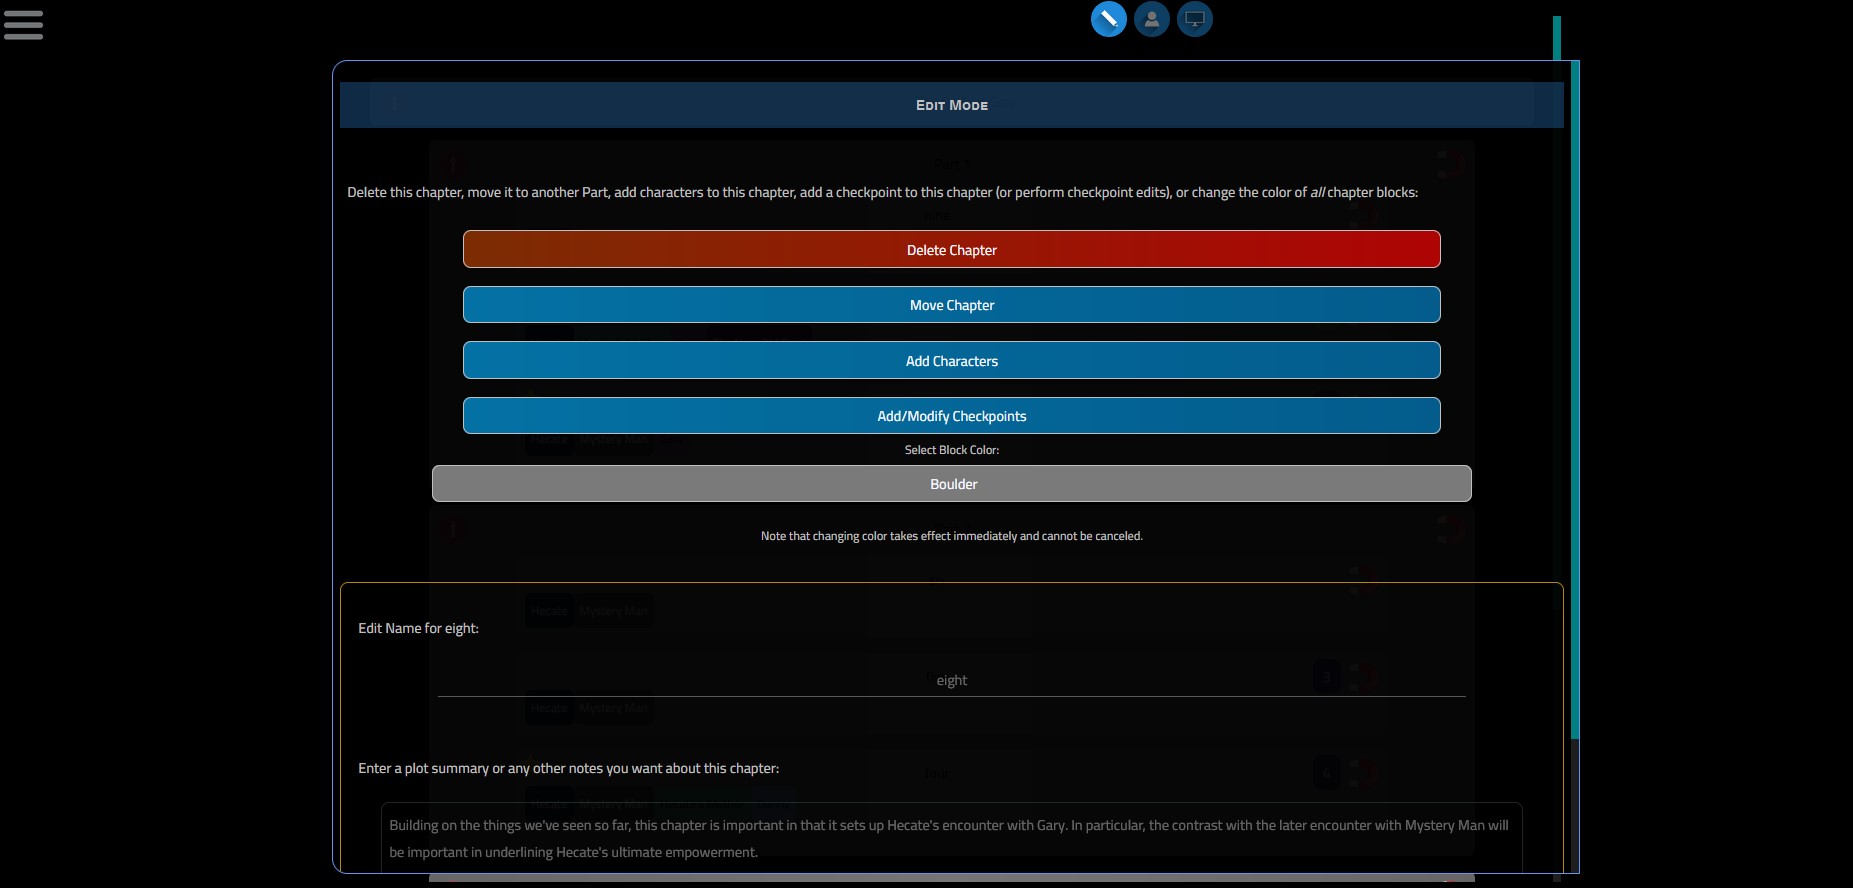Screen dimensions: 1853x888
Task: Click the Edit Mode header bar
Action: pos(951,105)
